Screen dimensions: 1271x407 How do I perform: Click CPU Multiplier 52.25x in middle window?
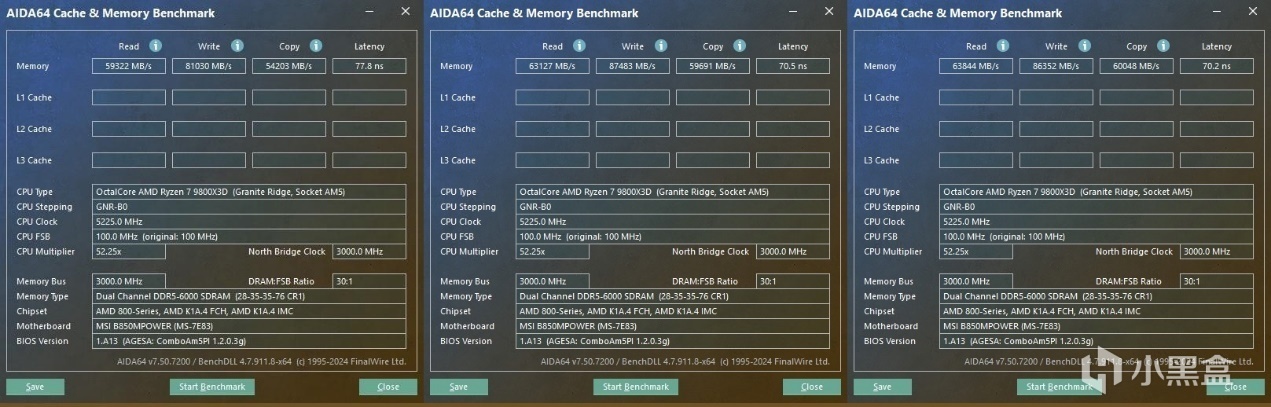tap(552, 252)
